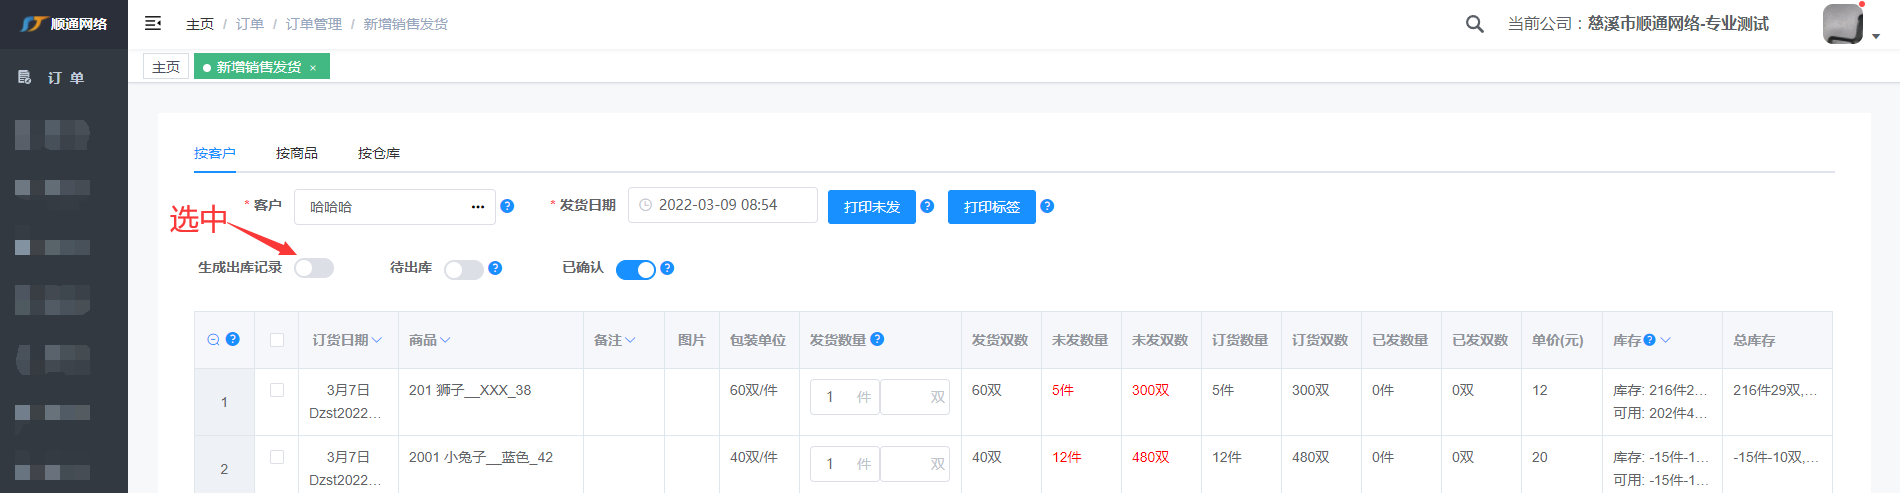Click the search magnifier icon in header
This screenshot has width=1900, height=493.
(1474, 24)
